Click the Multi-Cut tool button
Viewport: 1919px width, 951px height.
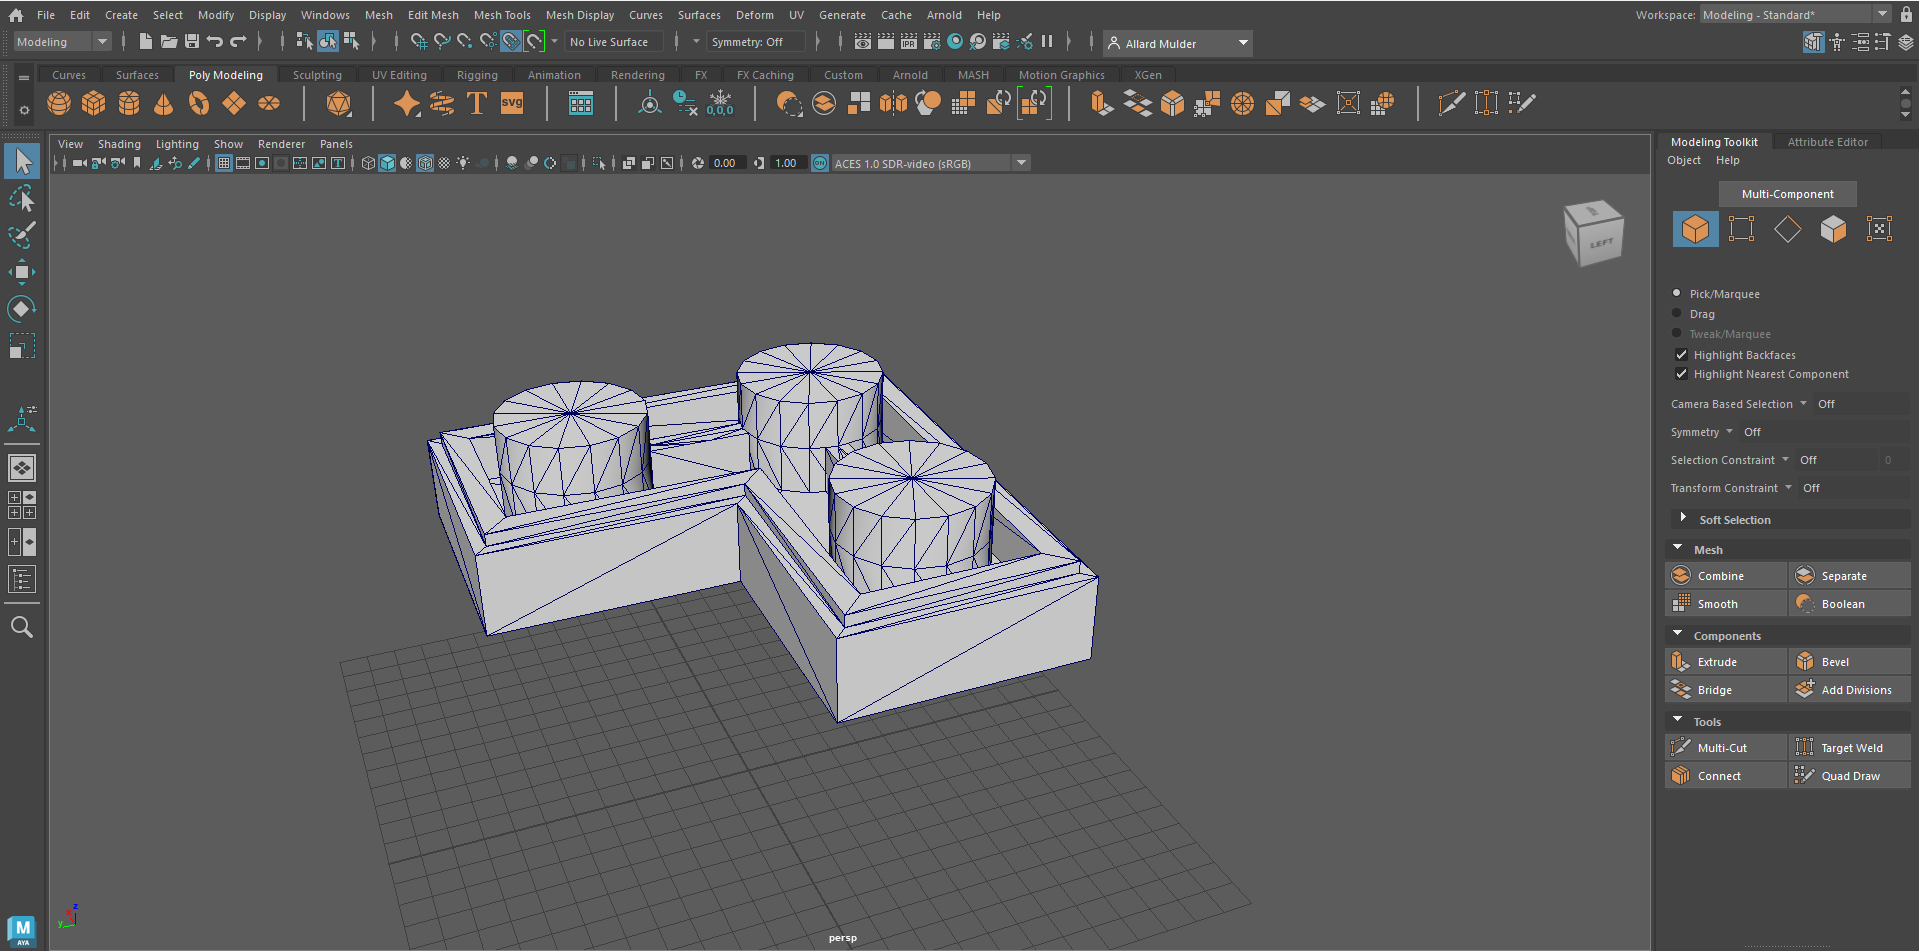1725,748
